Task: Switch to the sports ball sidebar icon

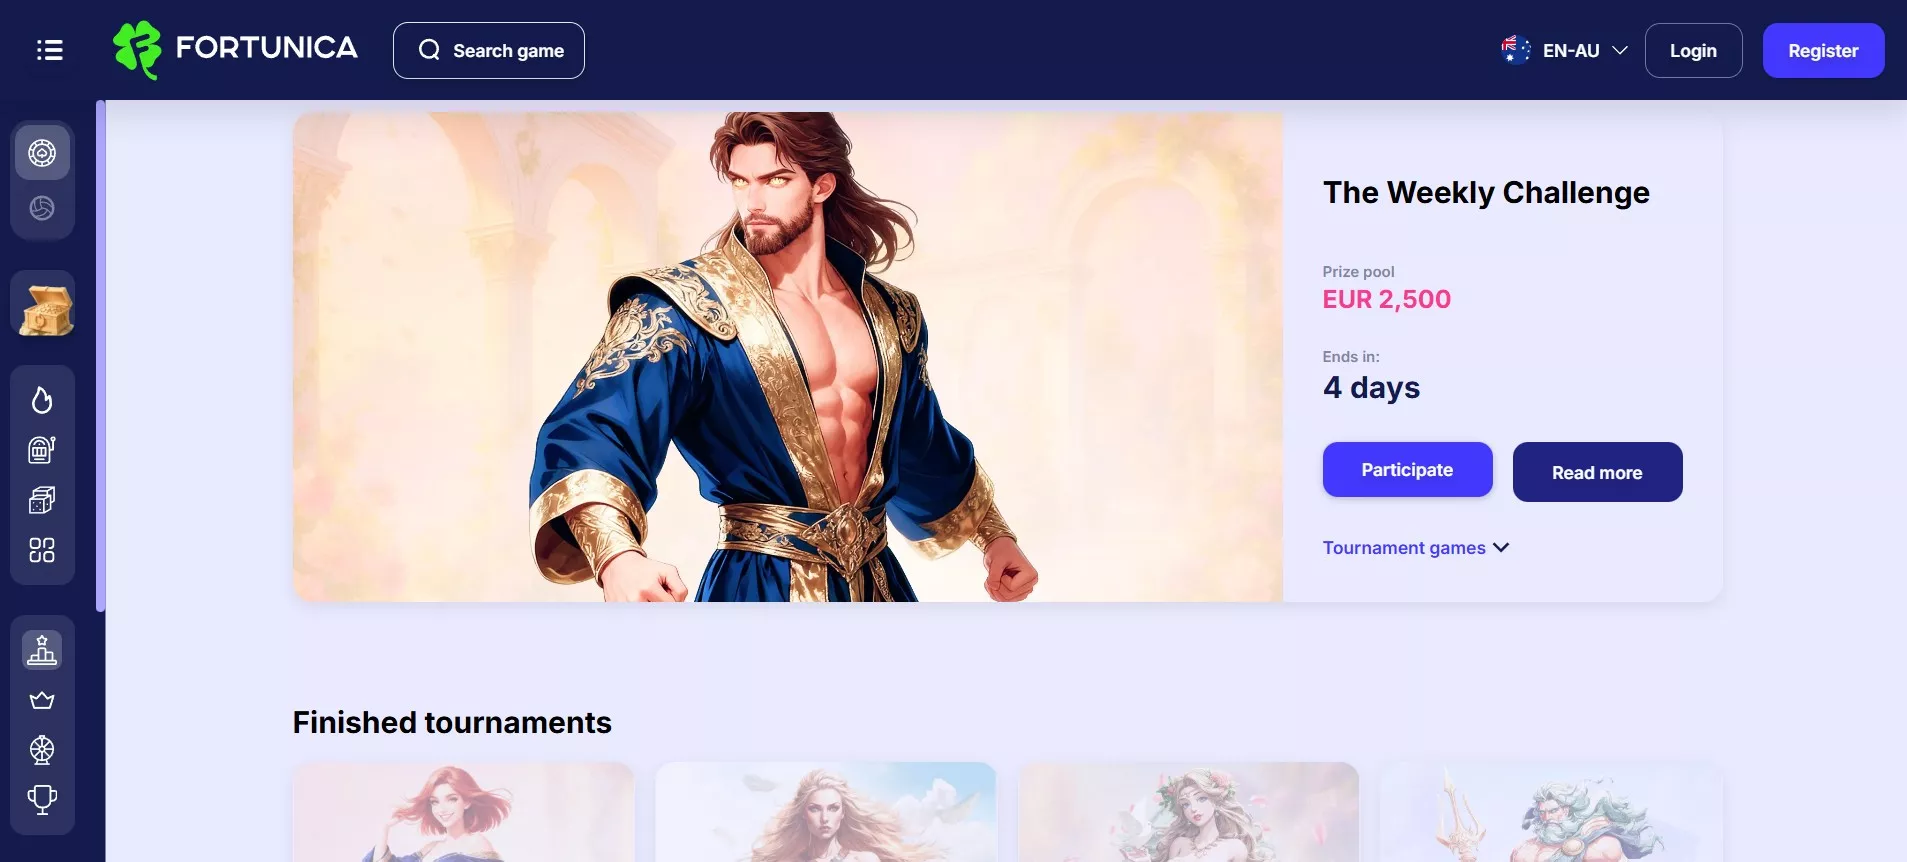Action: click(x=42, y=208)
